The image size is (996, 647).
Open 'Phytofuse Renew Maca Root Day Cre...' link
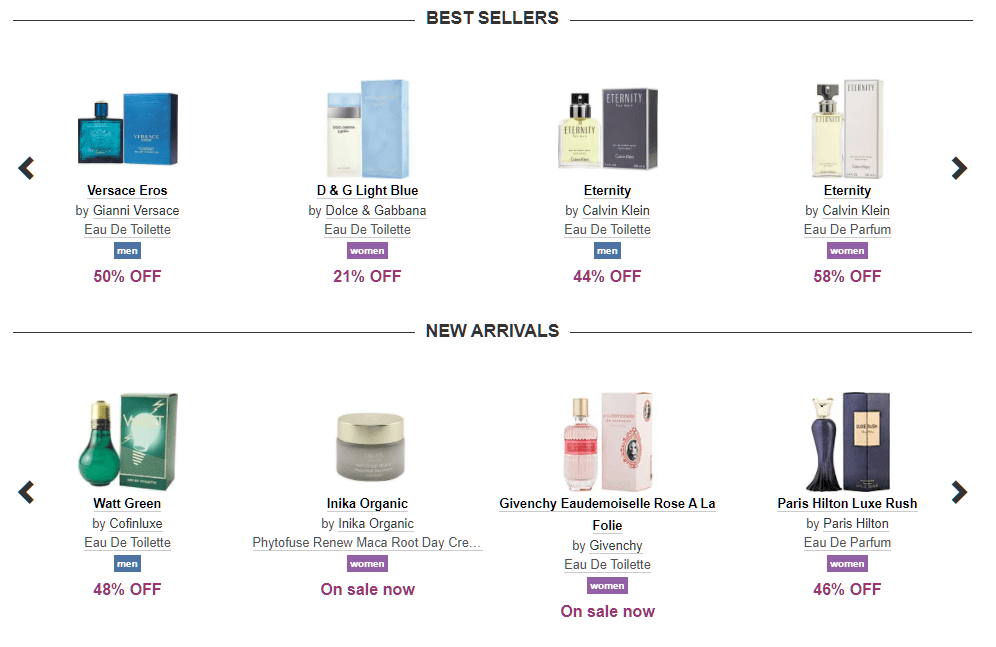367,542
